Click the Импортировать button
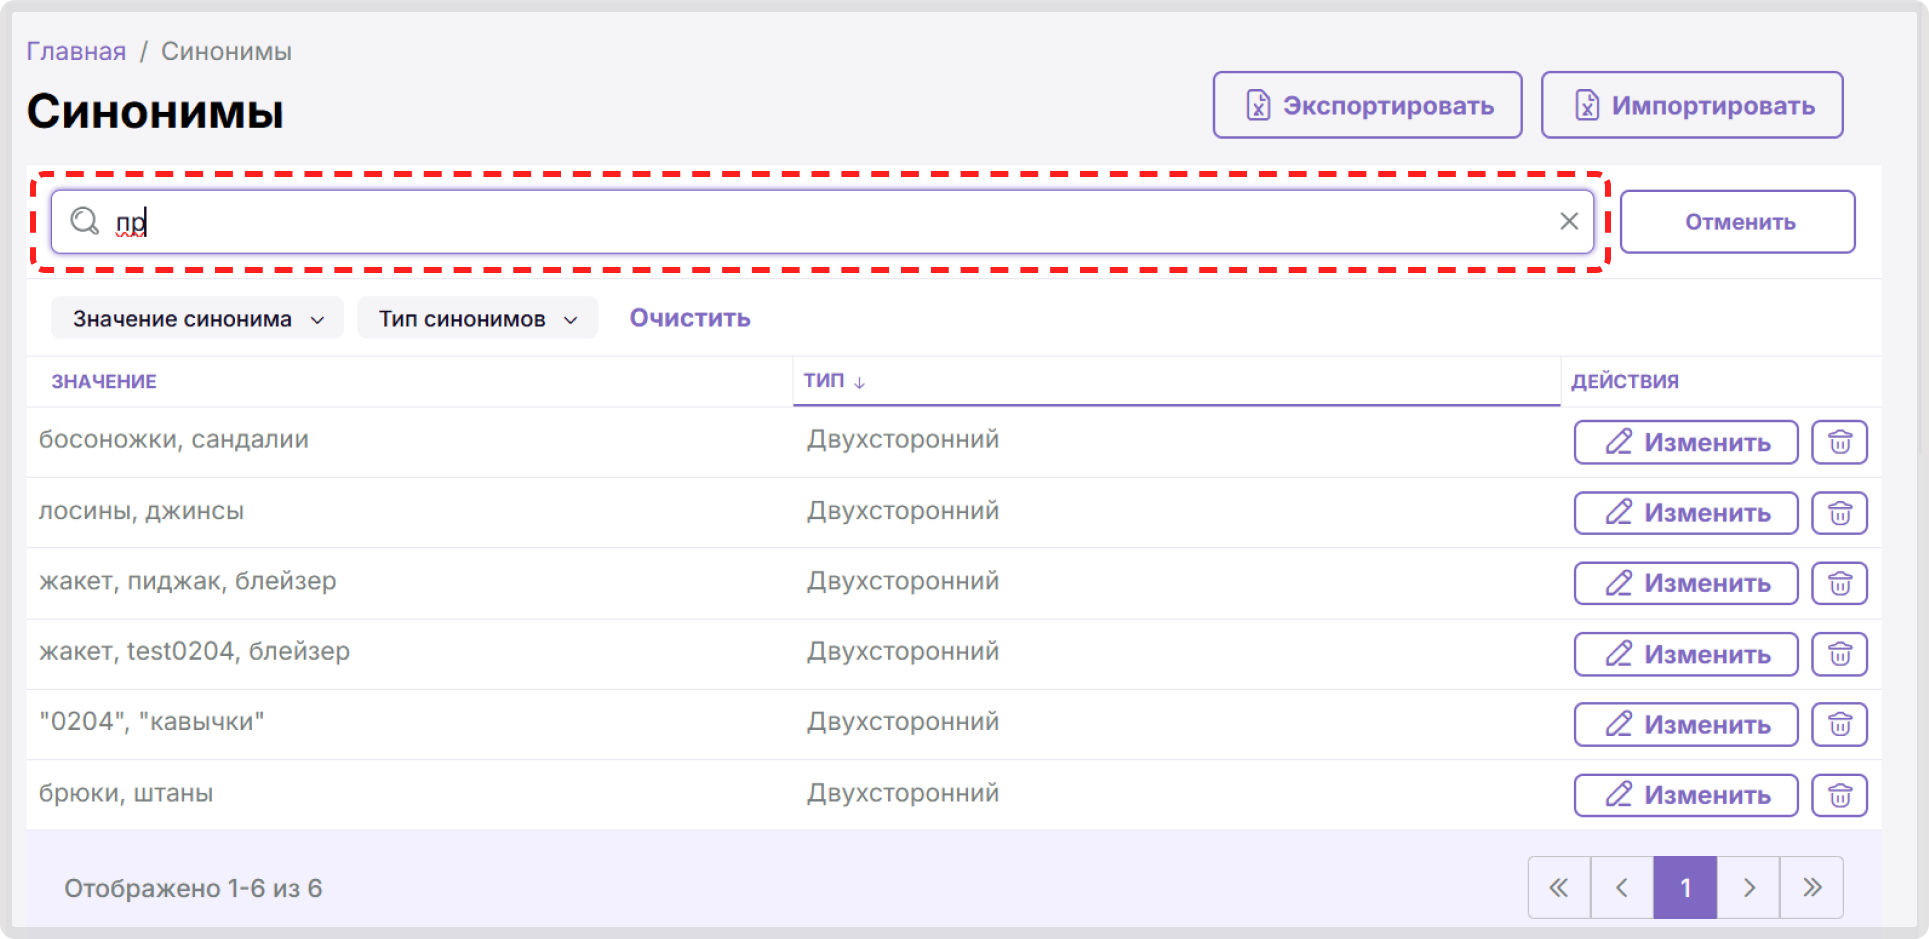 pyautogui.click(x=1692, y=105)
